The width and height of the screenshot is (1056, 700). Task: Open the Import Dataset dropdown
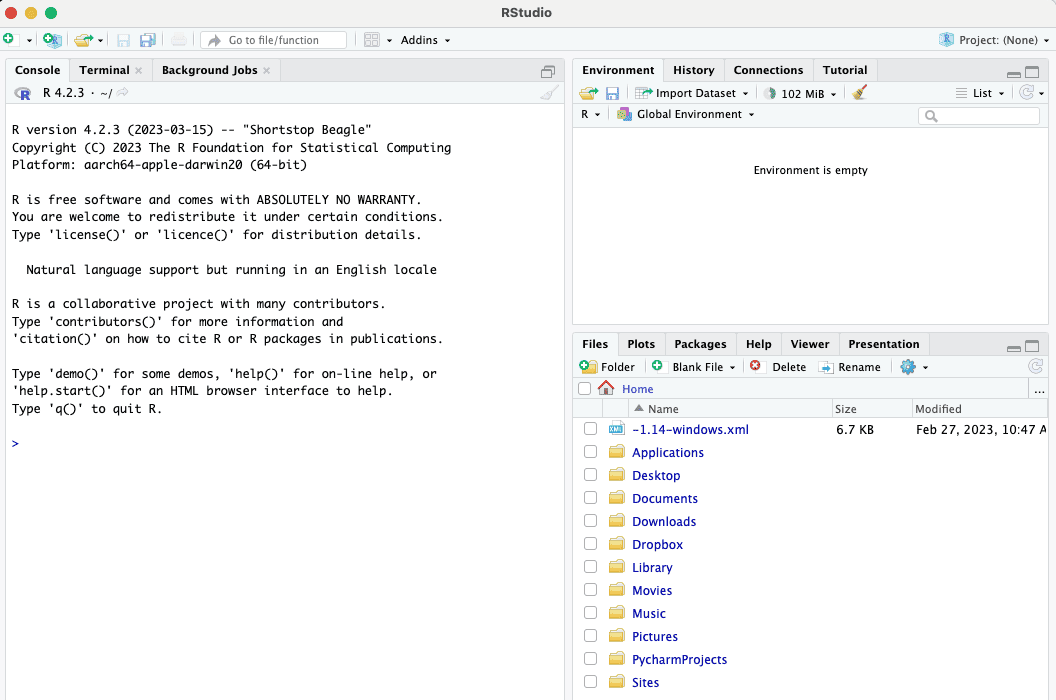pos(694,93)
